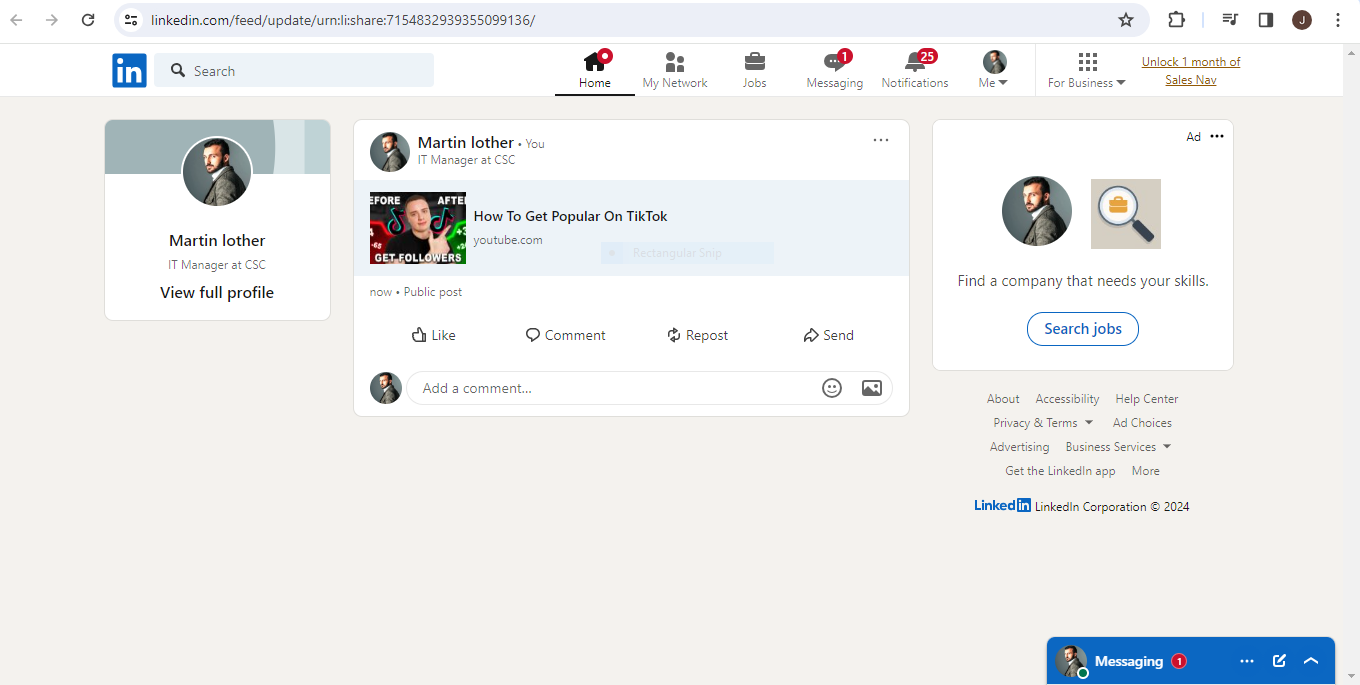Open the Messaging tab

click(835, 70)
